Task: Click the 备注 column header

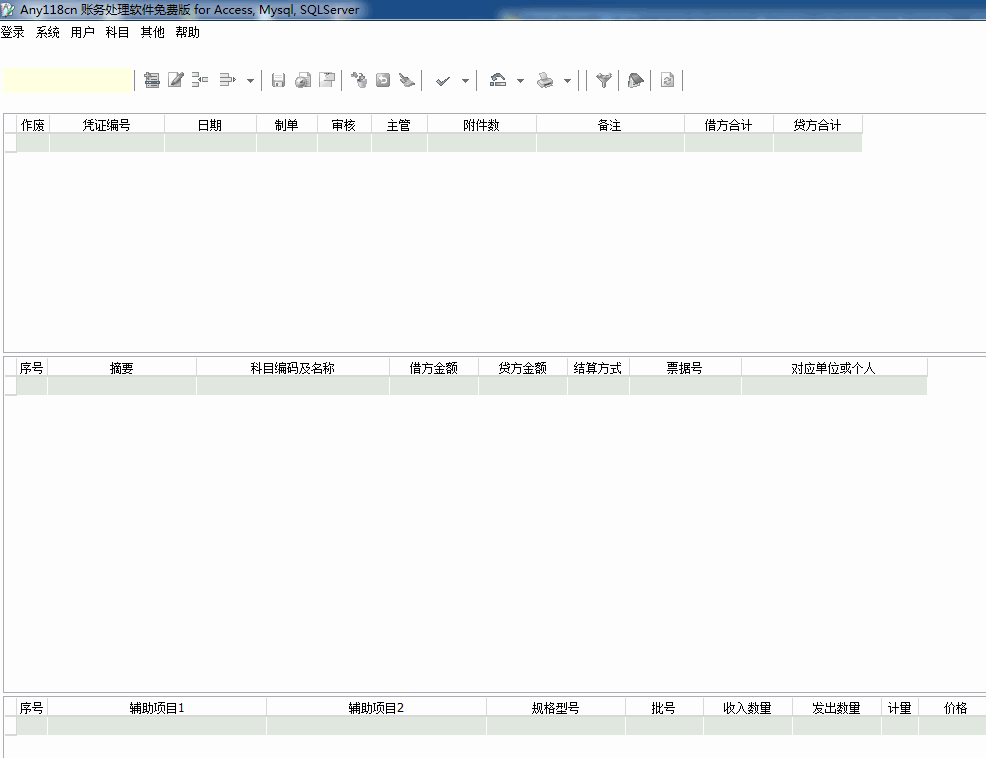Action: point(610,125)
